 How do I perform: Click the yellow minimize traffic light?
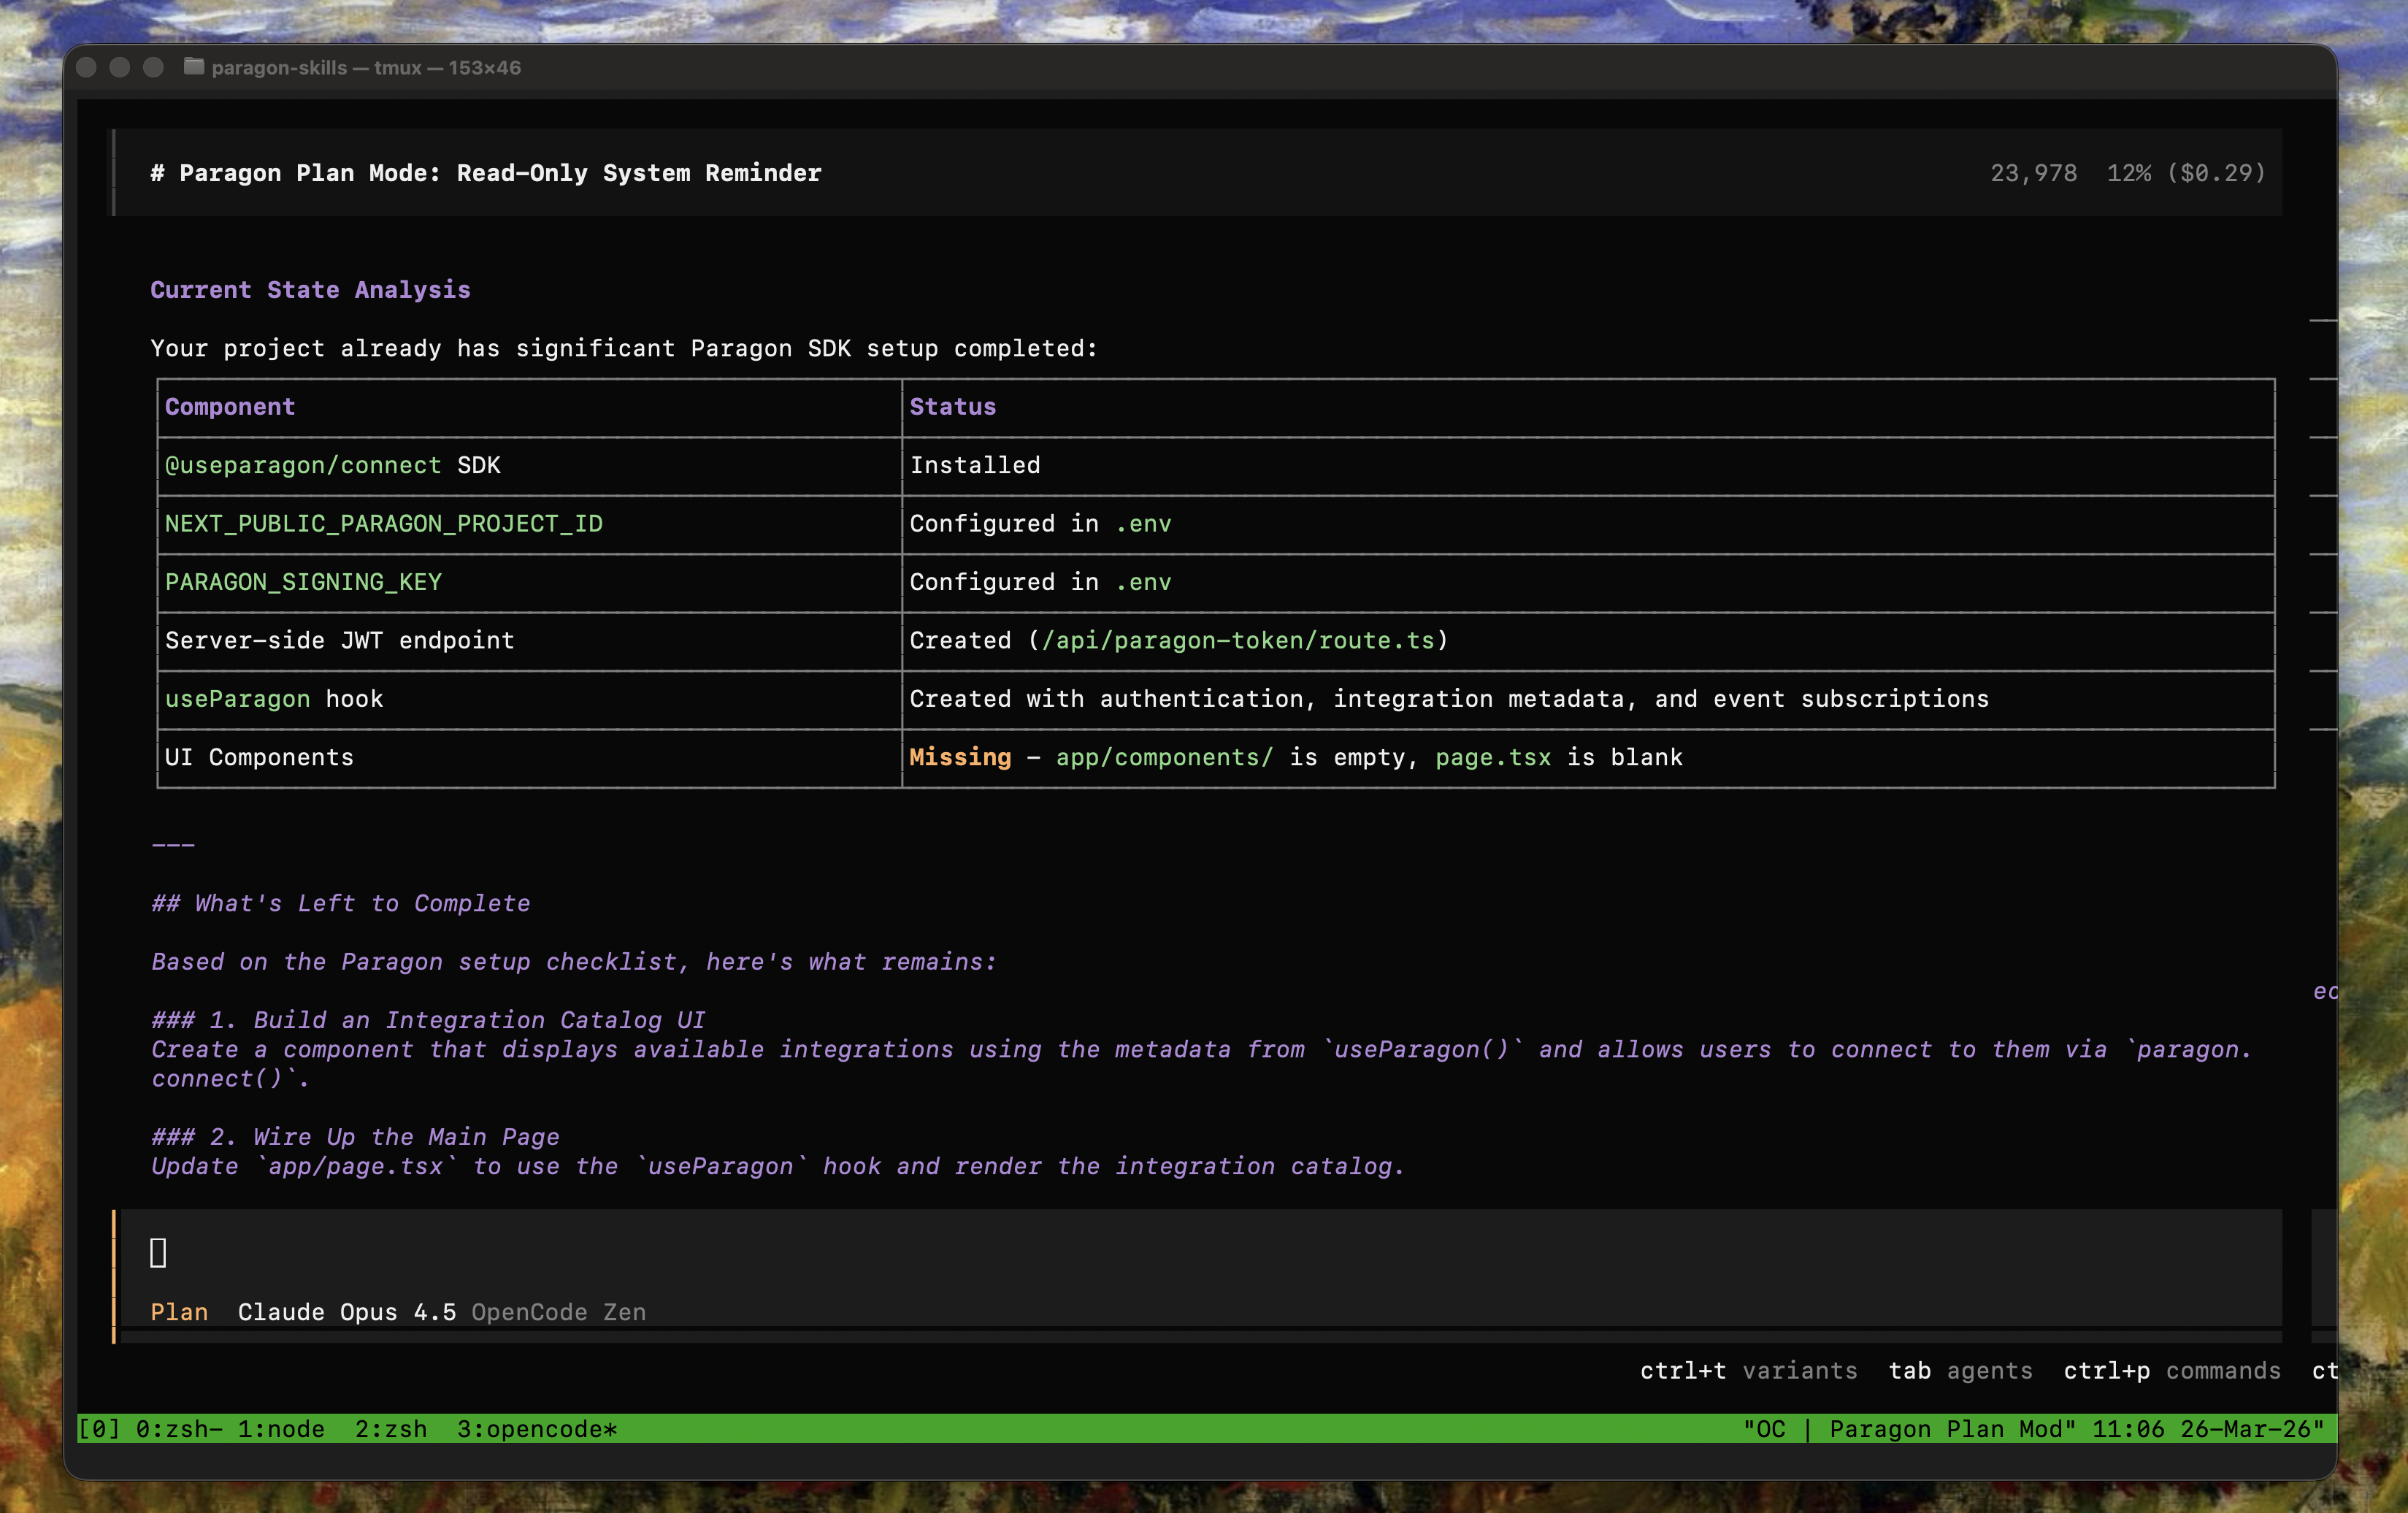(x=121, y=68)
